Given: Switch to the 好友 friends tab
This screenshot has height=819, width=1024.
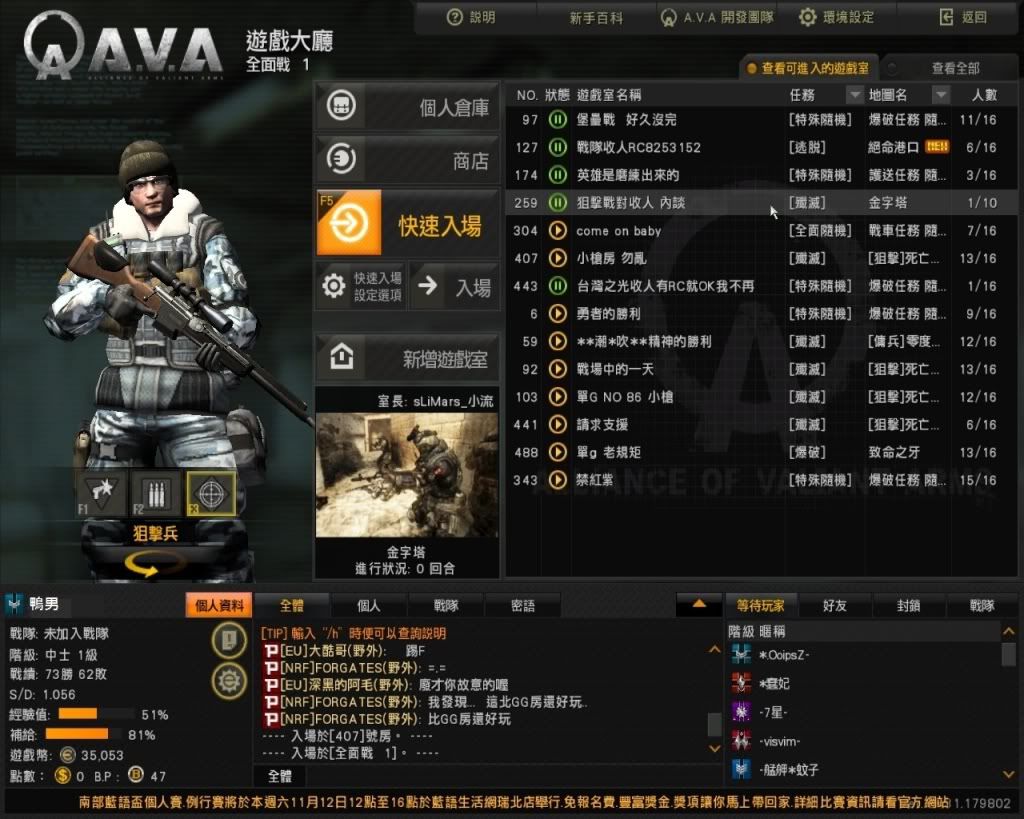Looking at the screenshot, I should (835, 605).
